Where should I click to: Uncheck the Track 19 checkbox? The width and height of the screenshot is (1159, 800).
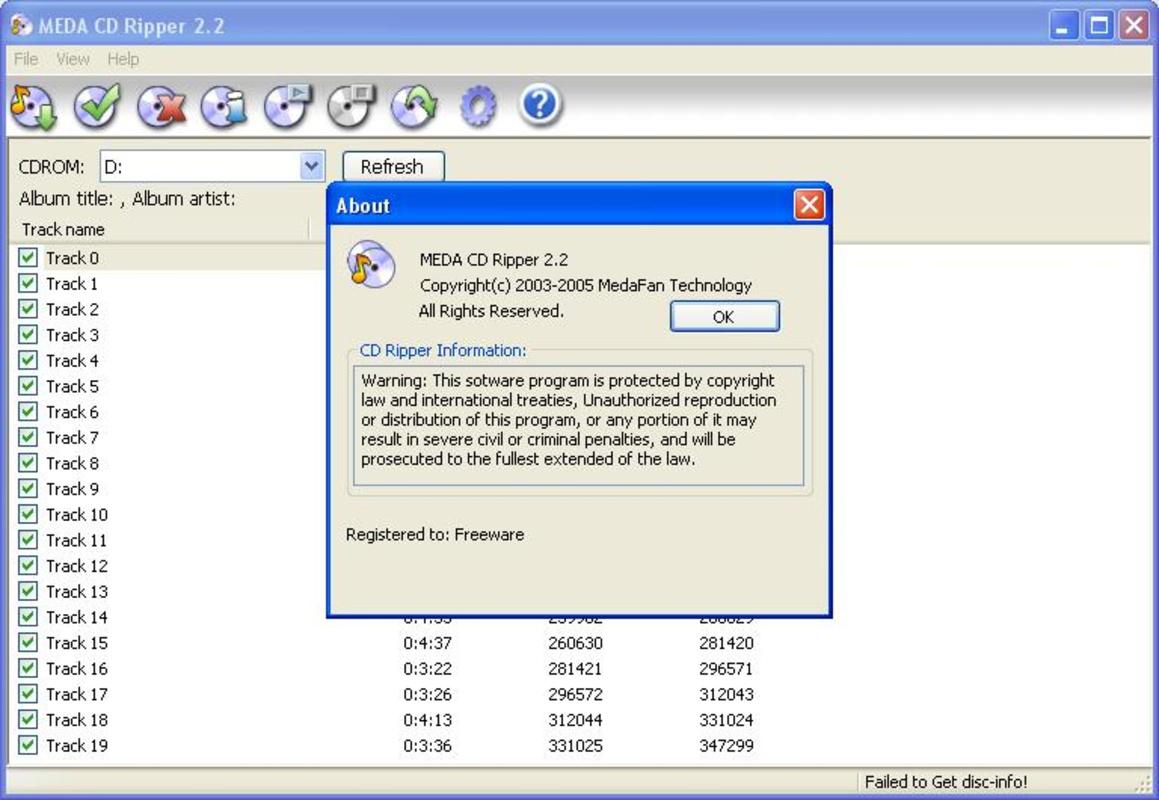tap(28, 745)
